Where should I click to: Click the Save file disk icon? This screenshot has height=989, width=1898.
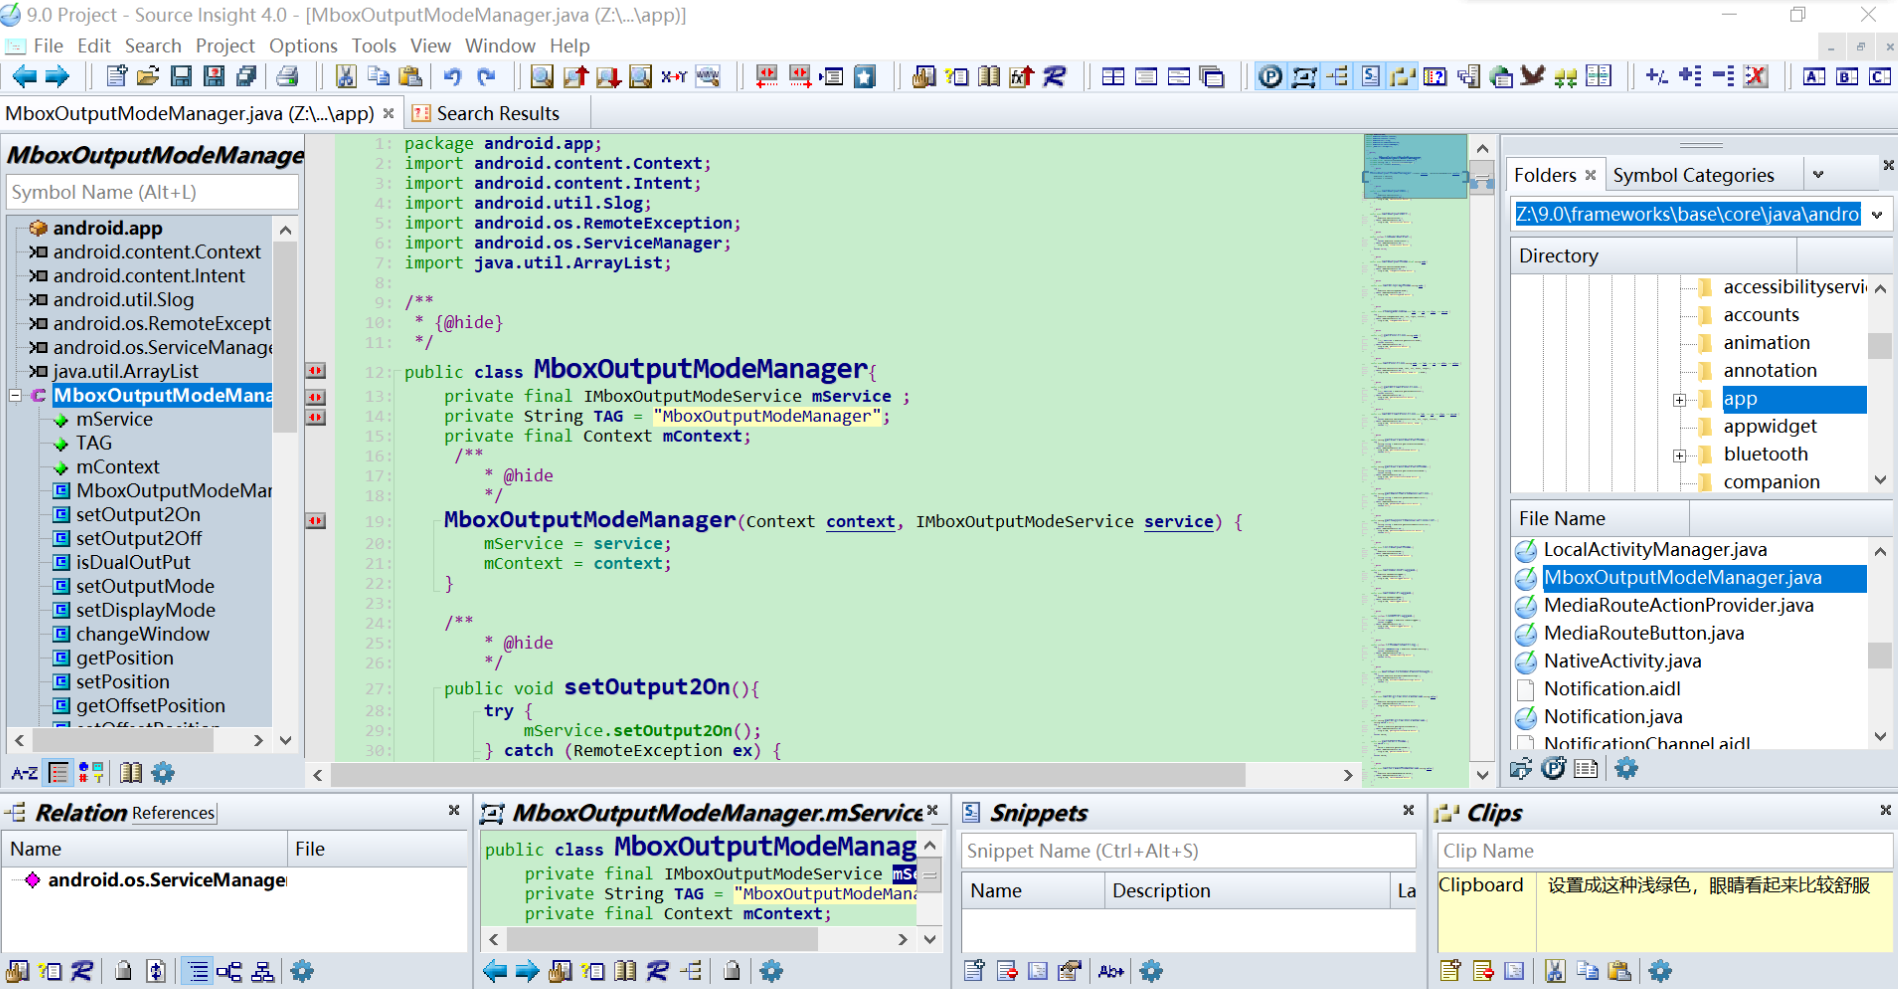point(181,76)
